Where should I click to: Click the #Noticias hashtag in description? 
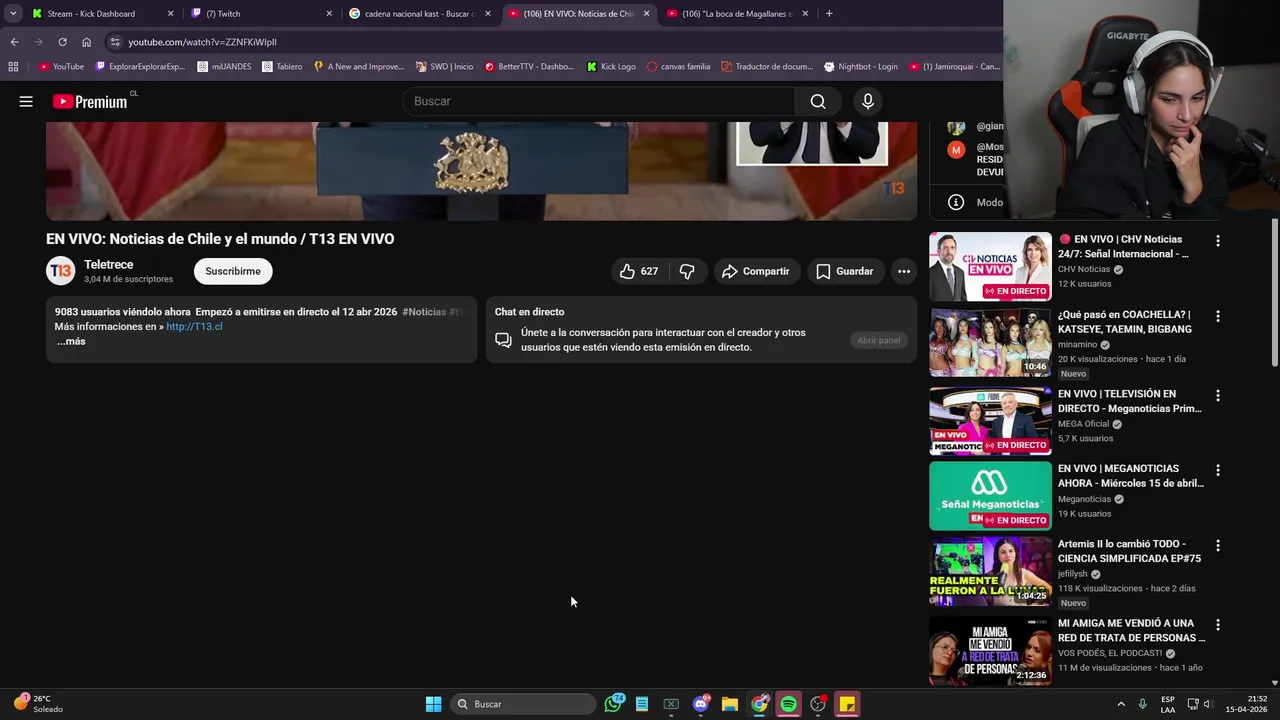click(424, 312)
